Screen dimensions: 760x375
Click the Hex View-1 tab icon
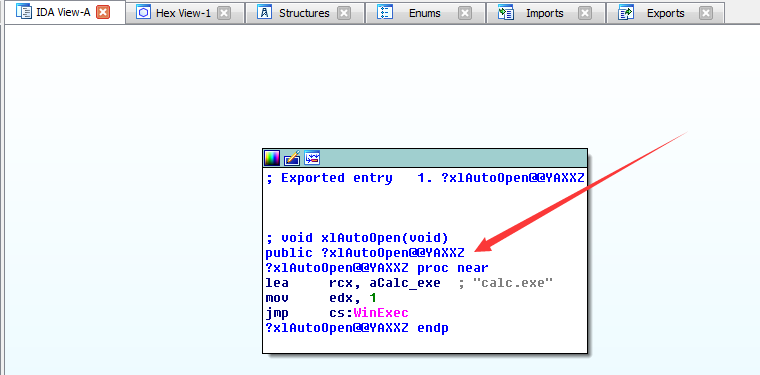[143, 13]
